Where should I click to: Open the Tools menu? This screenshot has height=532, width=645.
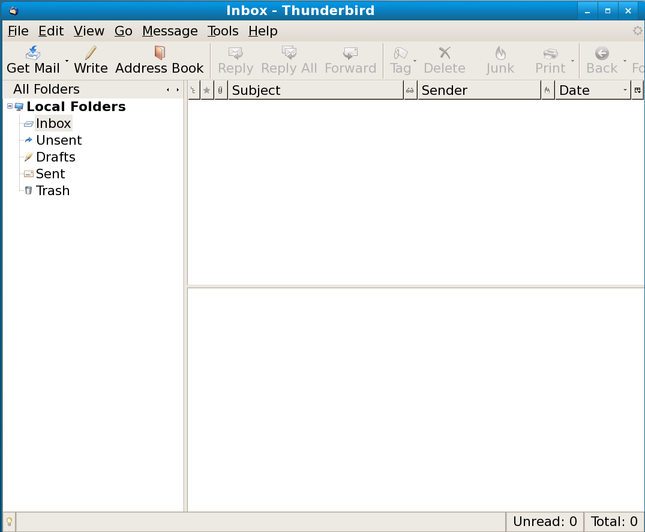click(223, 31)
